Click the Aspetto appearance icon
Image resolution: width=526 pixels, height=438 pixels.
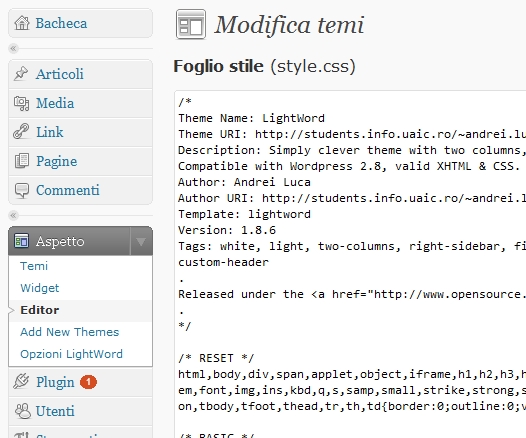click(x=21, y=241)
